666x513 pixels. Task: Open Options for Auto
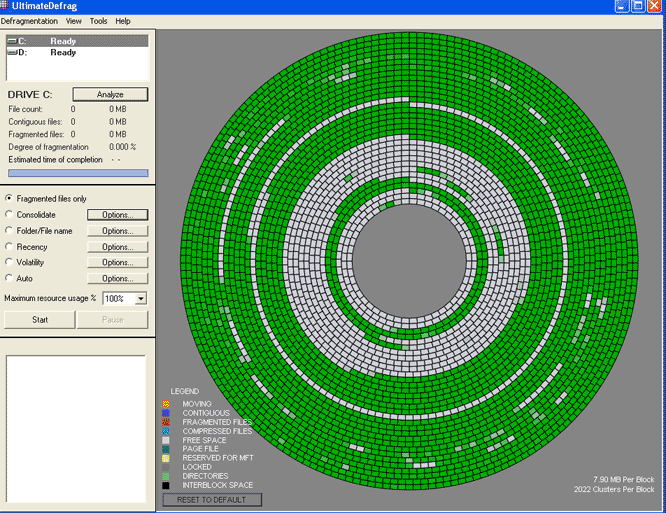(118, 279)
